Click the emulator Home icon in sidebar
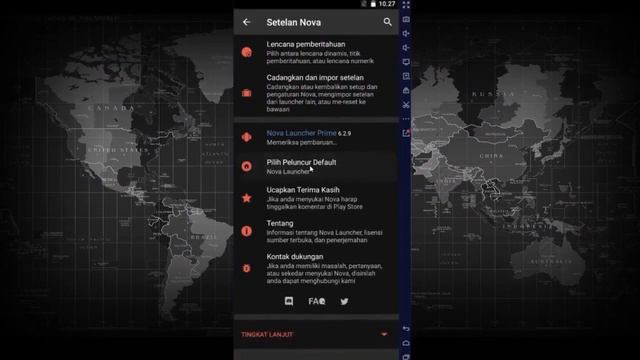The image size is (640, 360). pos(406,343)
